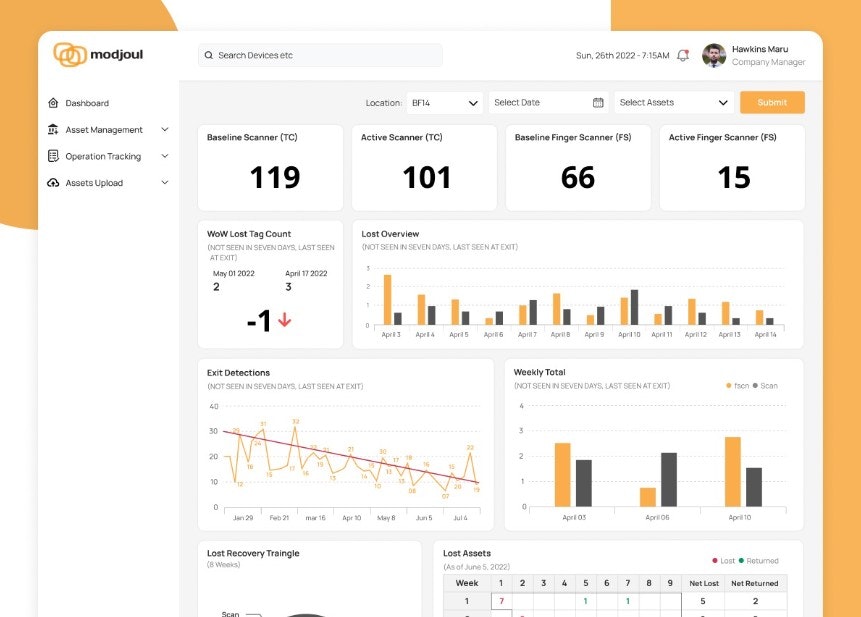Open Dashboard menu item
861x617 pixels.
pyautogui.click(x=87, y=103)
